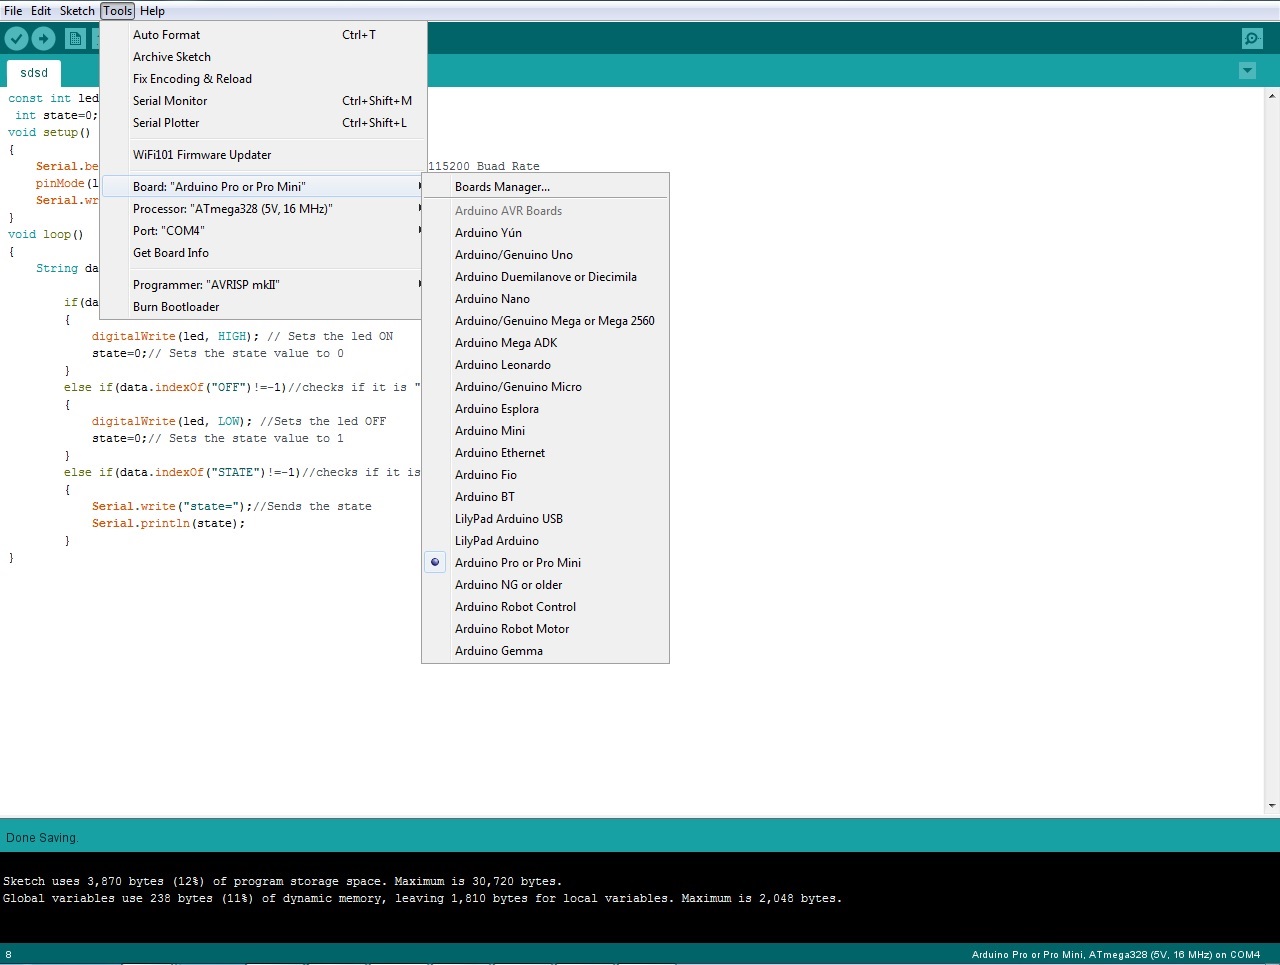Select LilyPad Arduino USB board
Screen dimensions: 1280x965
545,519
